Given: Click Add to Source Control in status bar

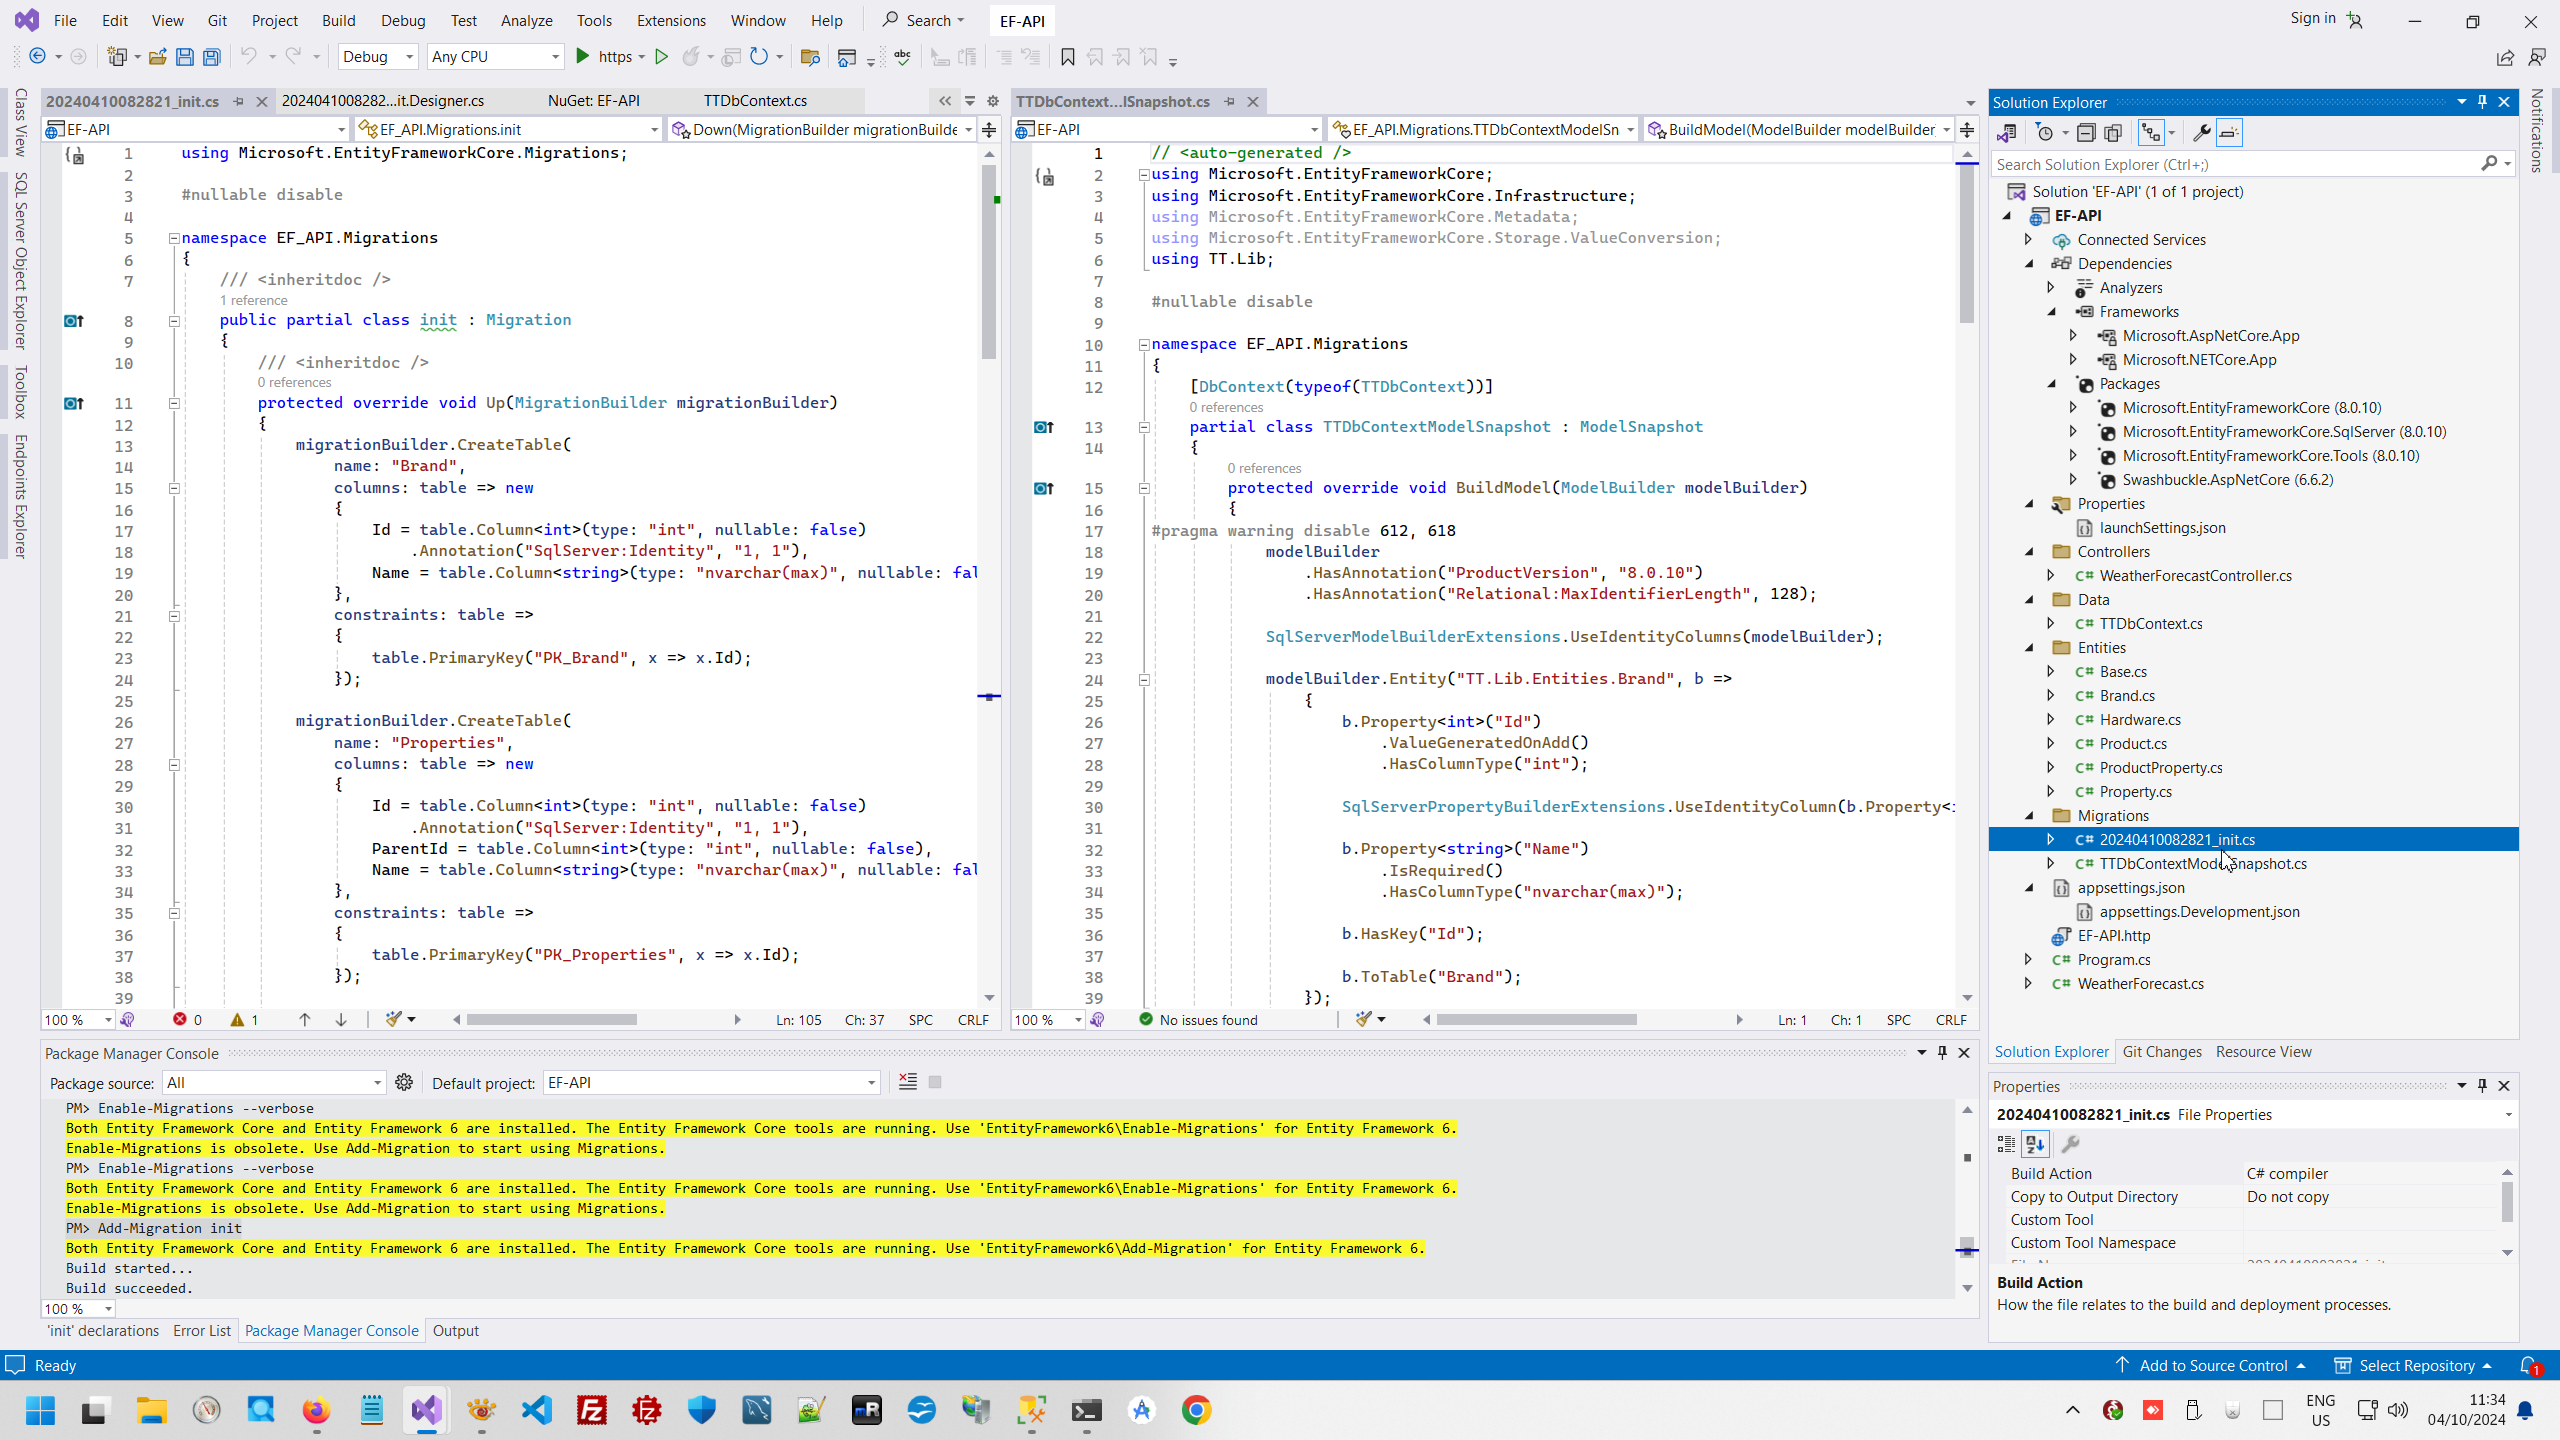Looking at the screenshot, I should point(2212,1365).
